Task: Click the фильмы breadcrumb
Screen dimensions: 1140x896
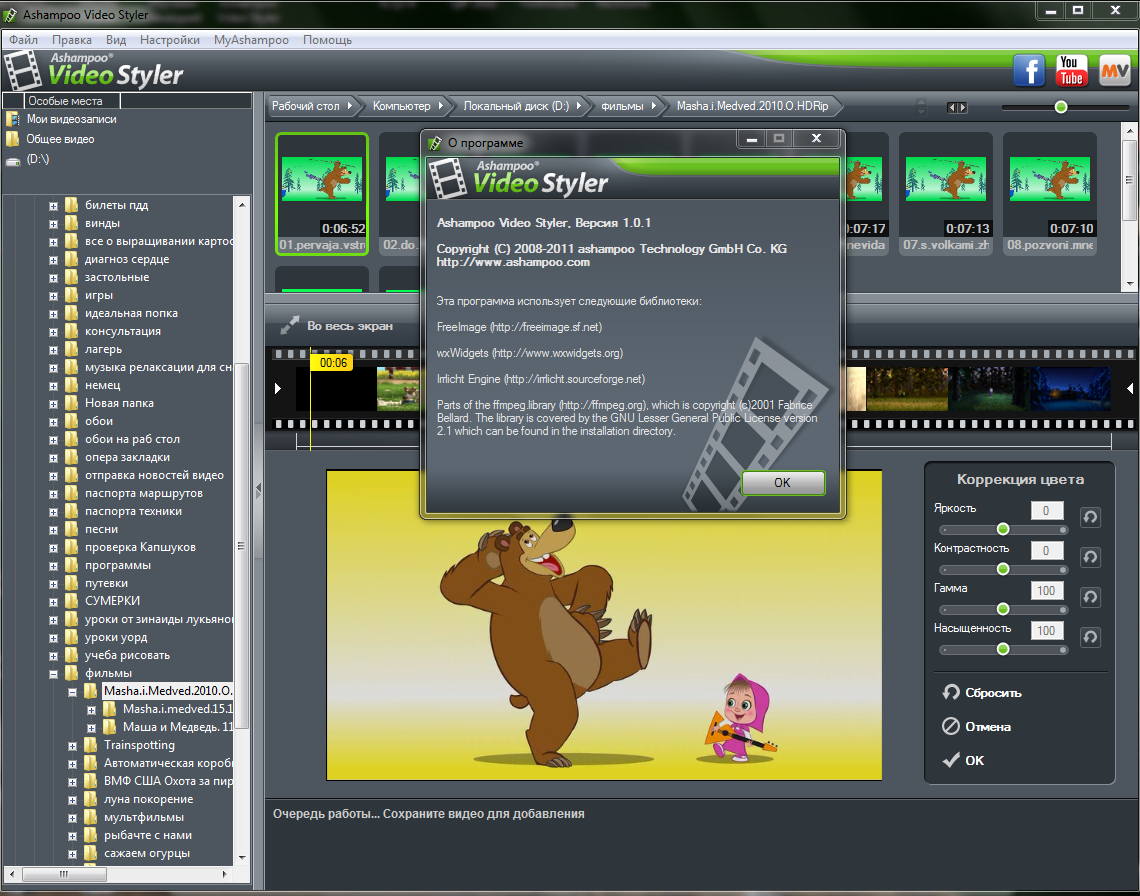Action: (627, 106)
